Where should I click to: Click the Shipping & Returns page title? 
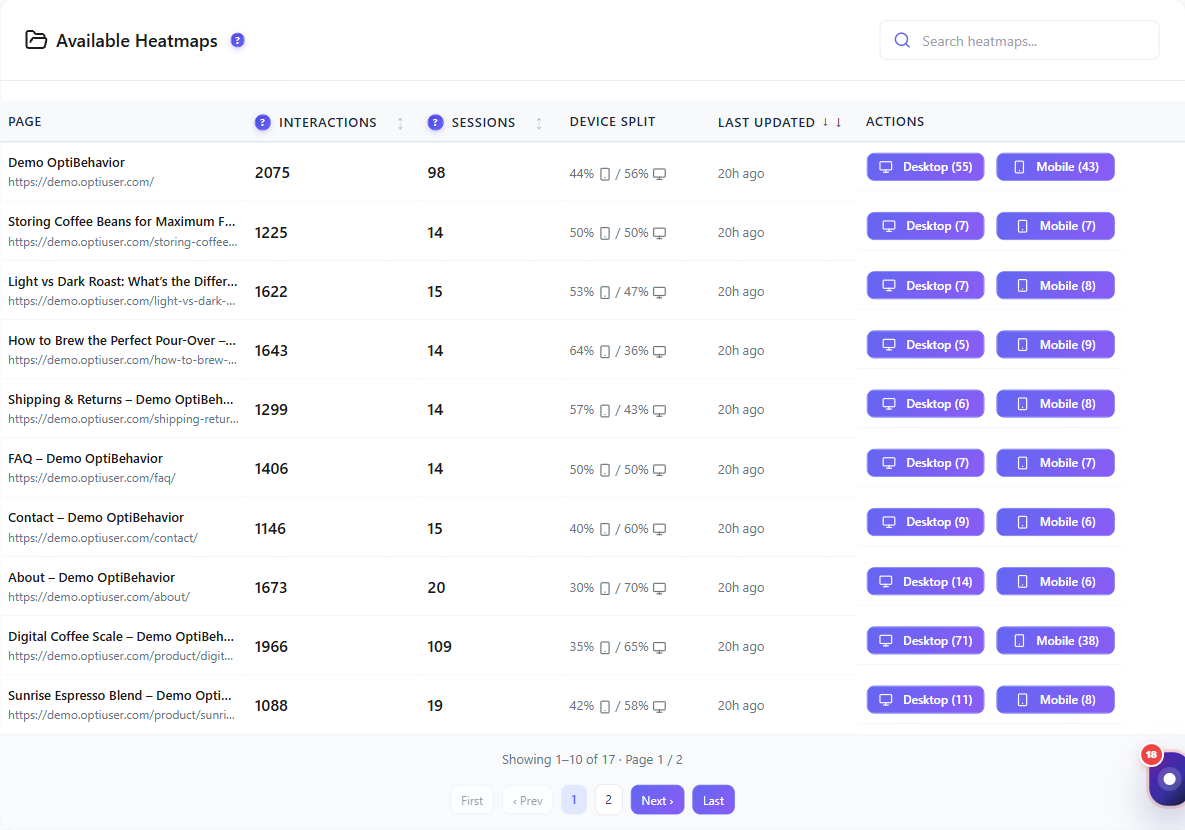pos(121,399)
